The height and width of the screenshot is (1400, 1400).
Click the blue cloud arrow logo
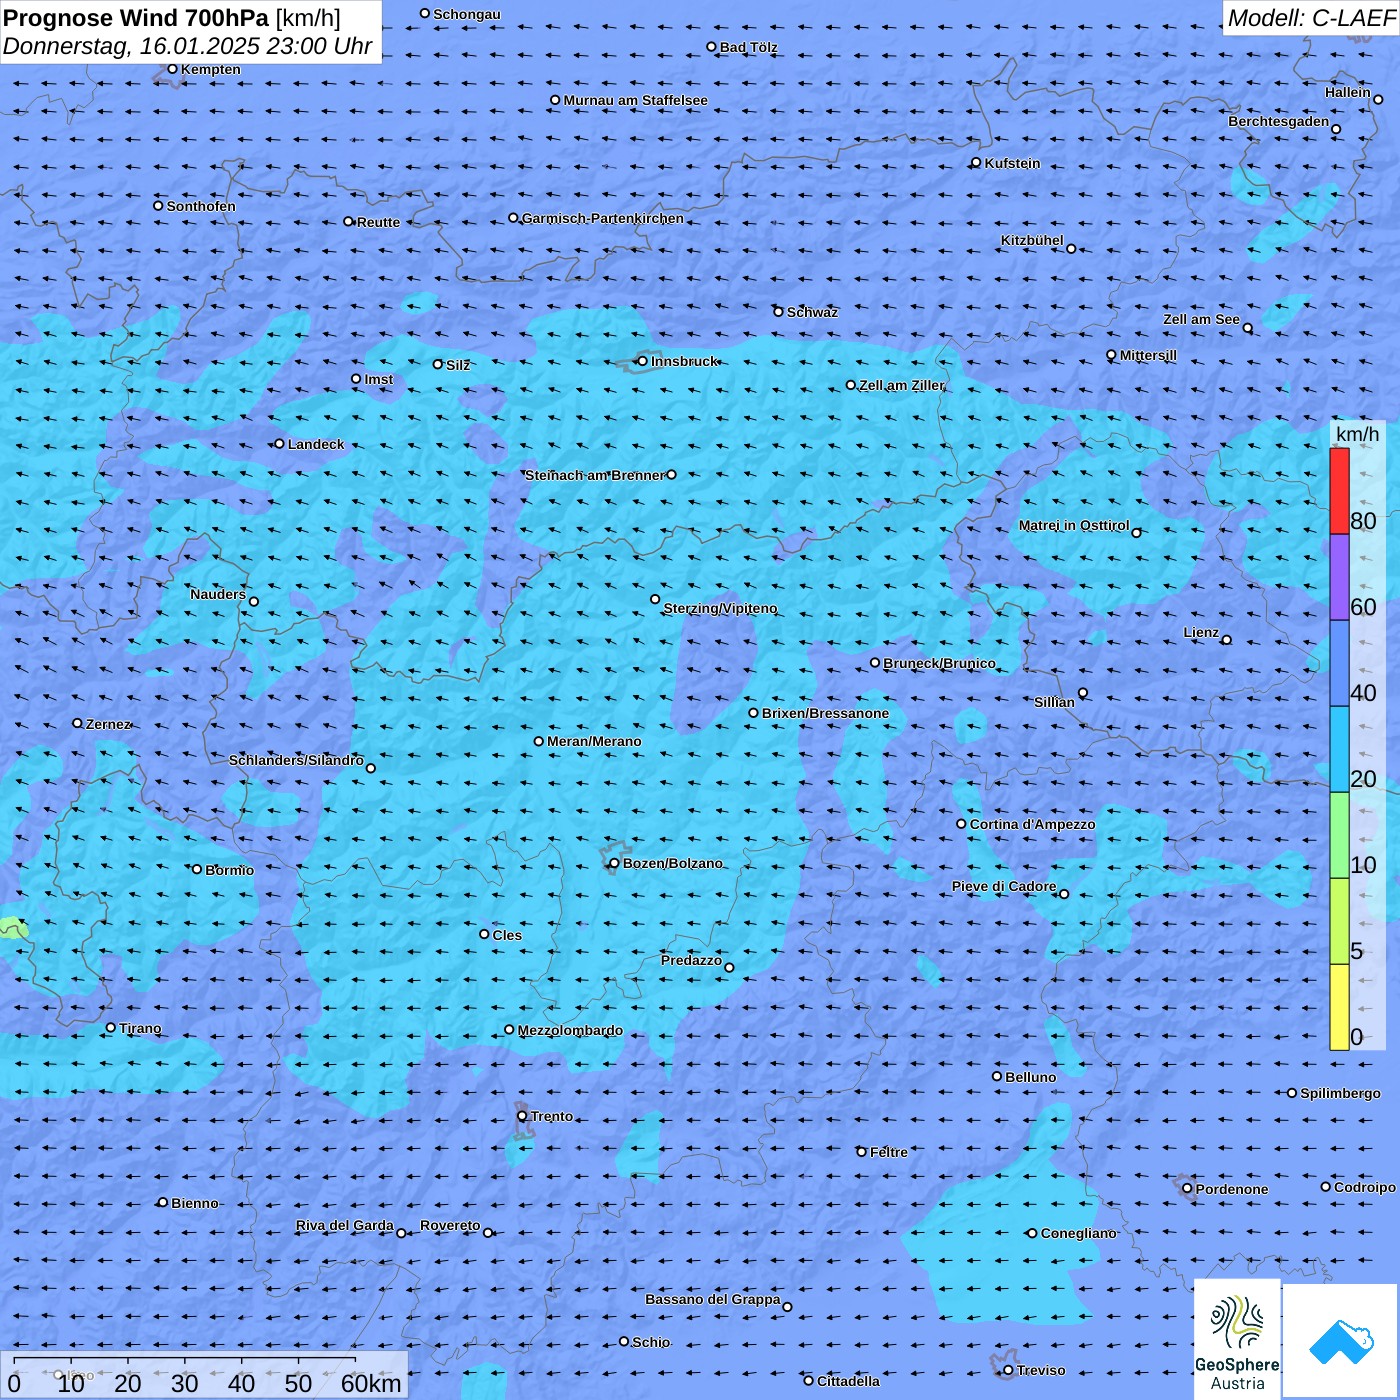point(1341,1340)
